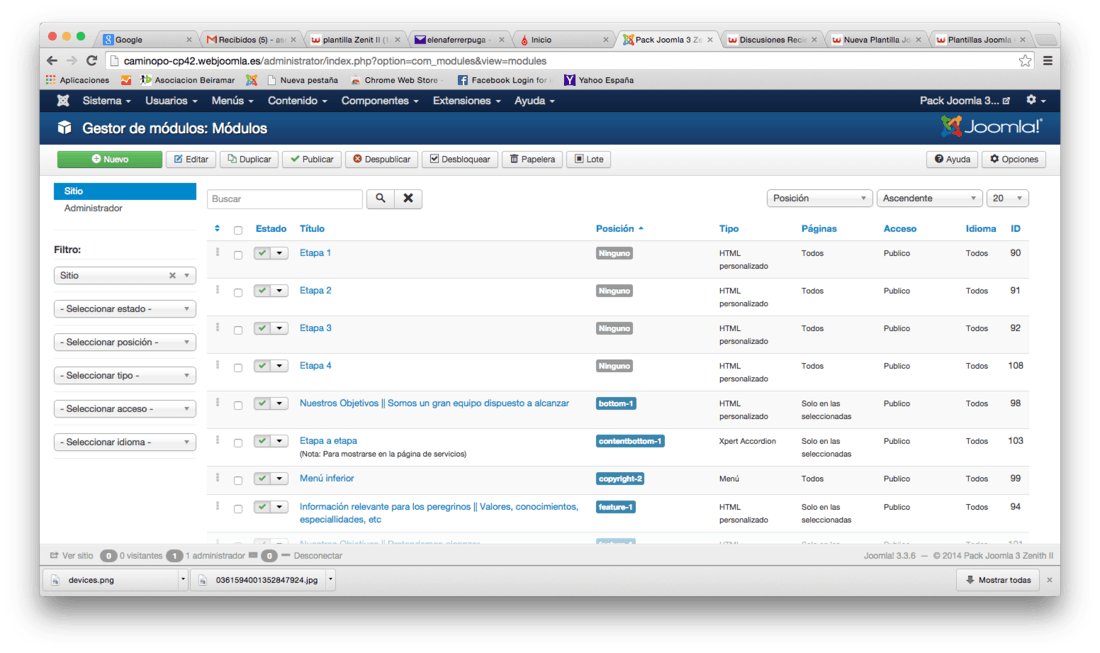Open the Usuarios menu
The height and width of the screenshot is (653, 1100).
[x=171, y=101]
